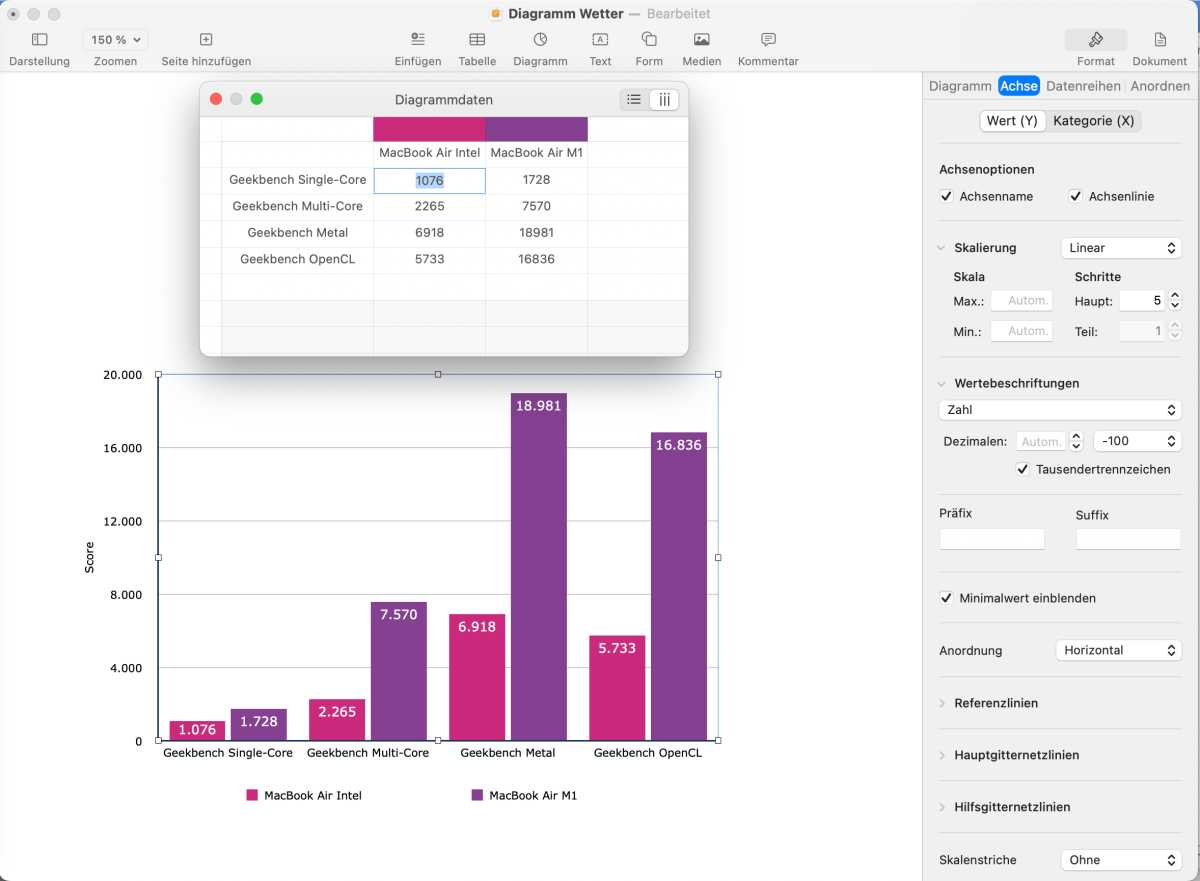The width and height of the screenshot is (1200, 881).
Task: Click the Geekbench Metal row label in Diagrammdaten
Action: tap(298, 233)
